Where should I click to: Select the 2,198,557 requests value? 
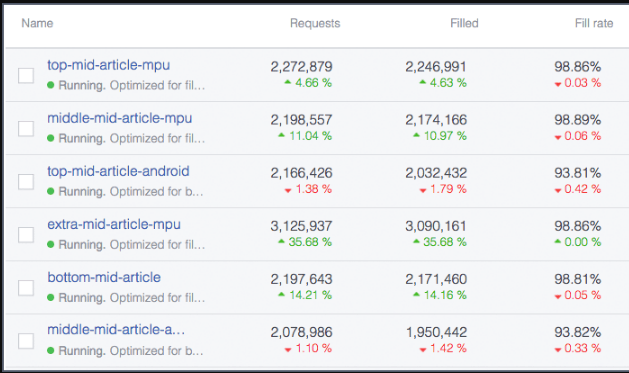point(301,120)
